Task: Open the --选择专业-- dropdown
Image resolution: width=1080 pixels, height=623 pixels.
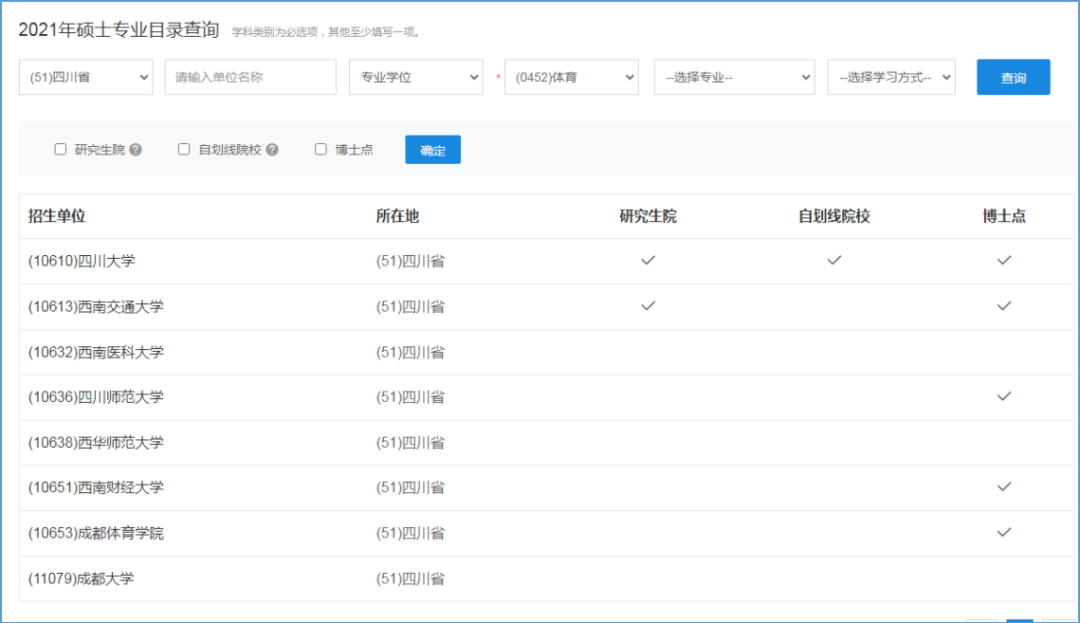Action: [x=734, y=77]
